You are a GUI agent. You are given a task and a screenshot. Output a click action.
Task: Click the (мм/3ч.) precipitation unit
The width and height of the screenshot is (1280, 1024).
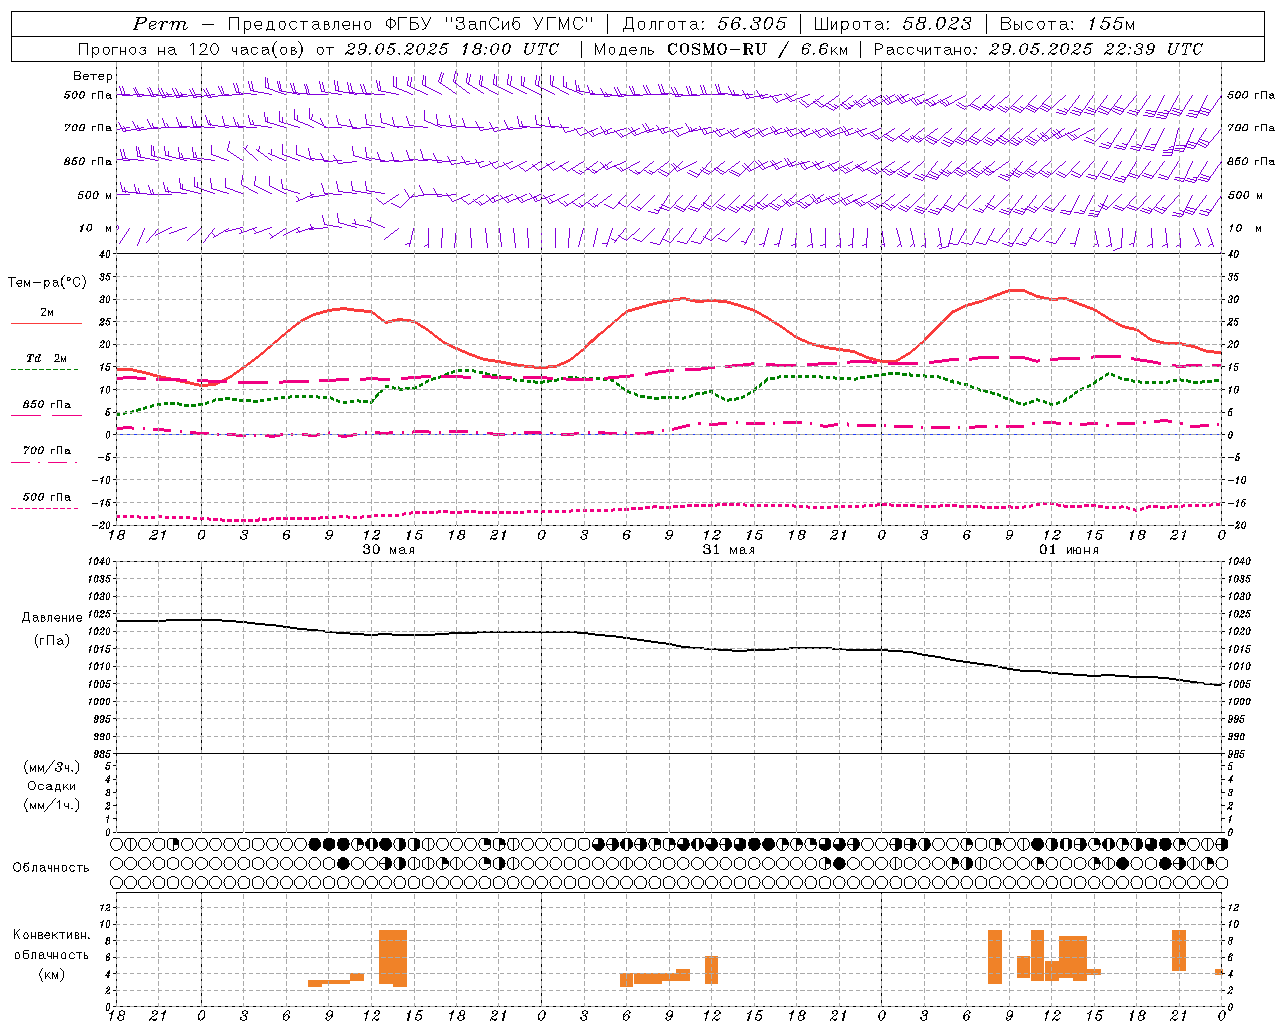click(x=52, y=767)
